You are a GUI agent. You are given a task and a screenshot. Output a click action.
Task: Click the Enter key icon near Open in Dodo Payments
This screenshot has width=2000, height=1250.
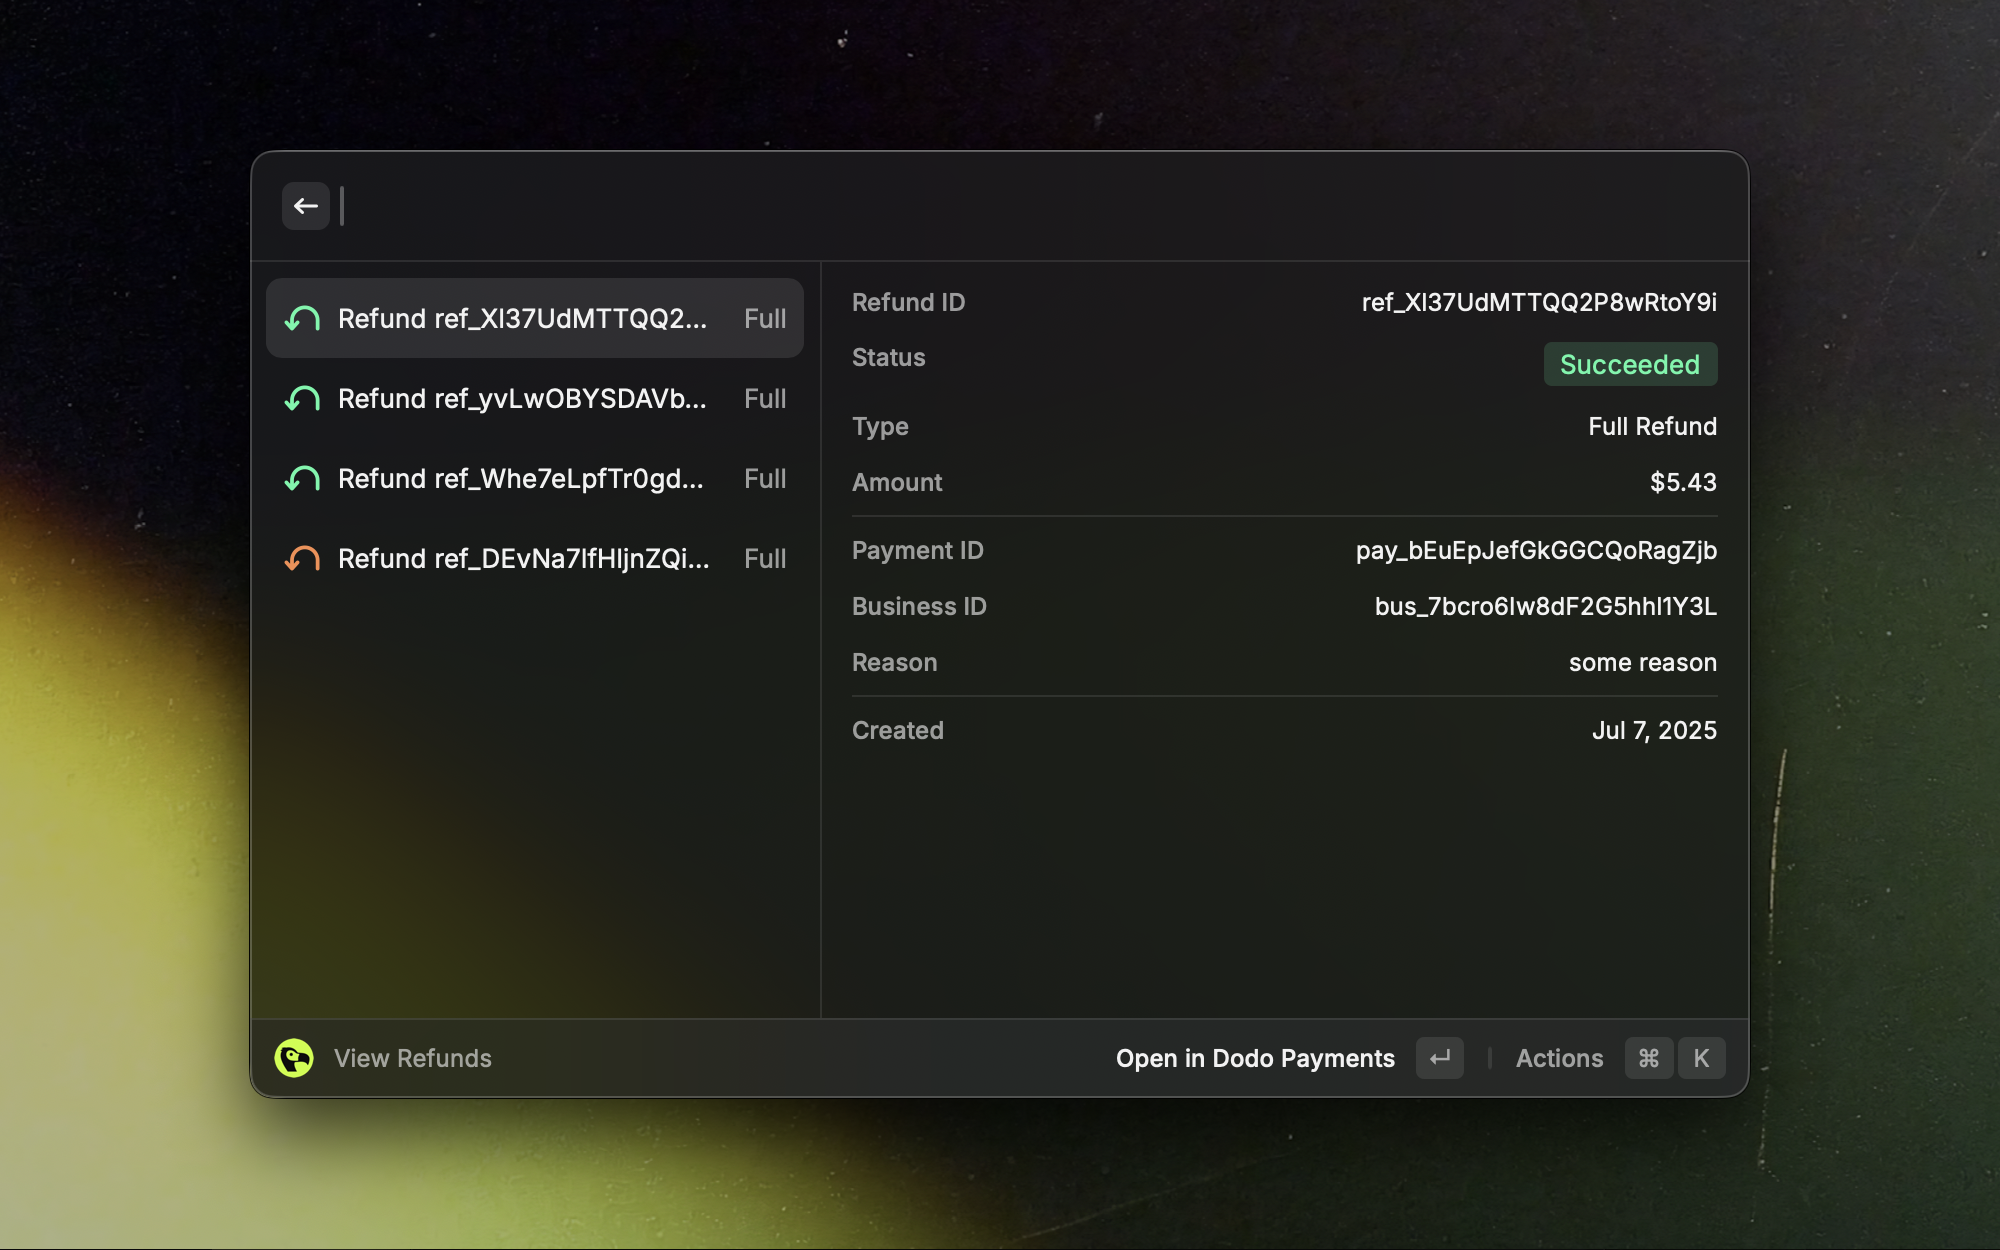(x=1439, y=1057)
